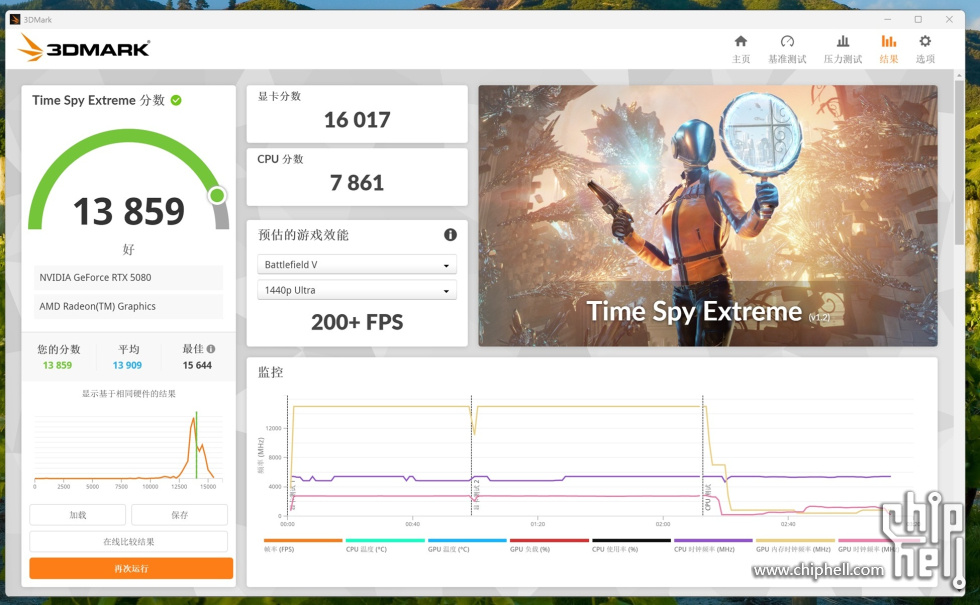Click the 加载 load button
980x605 pixels.
point(78,515)
